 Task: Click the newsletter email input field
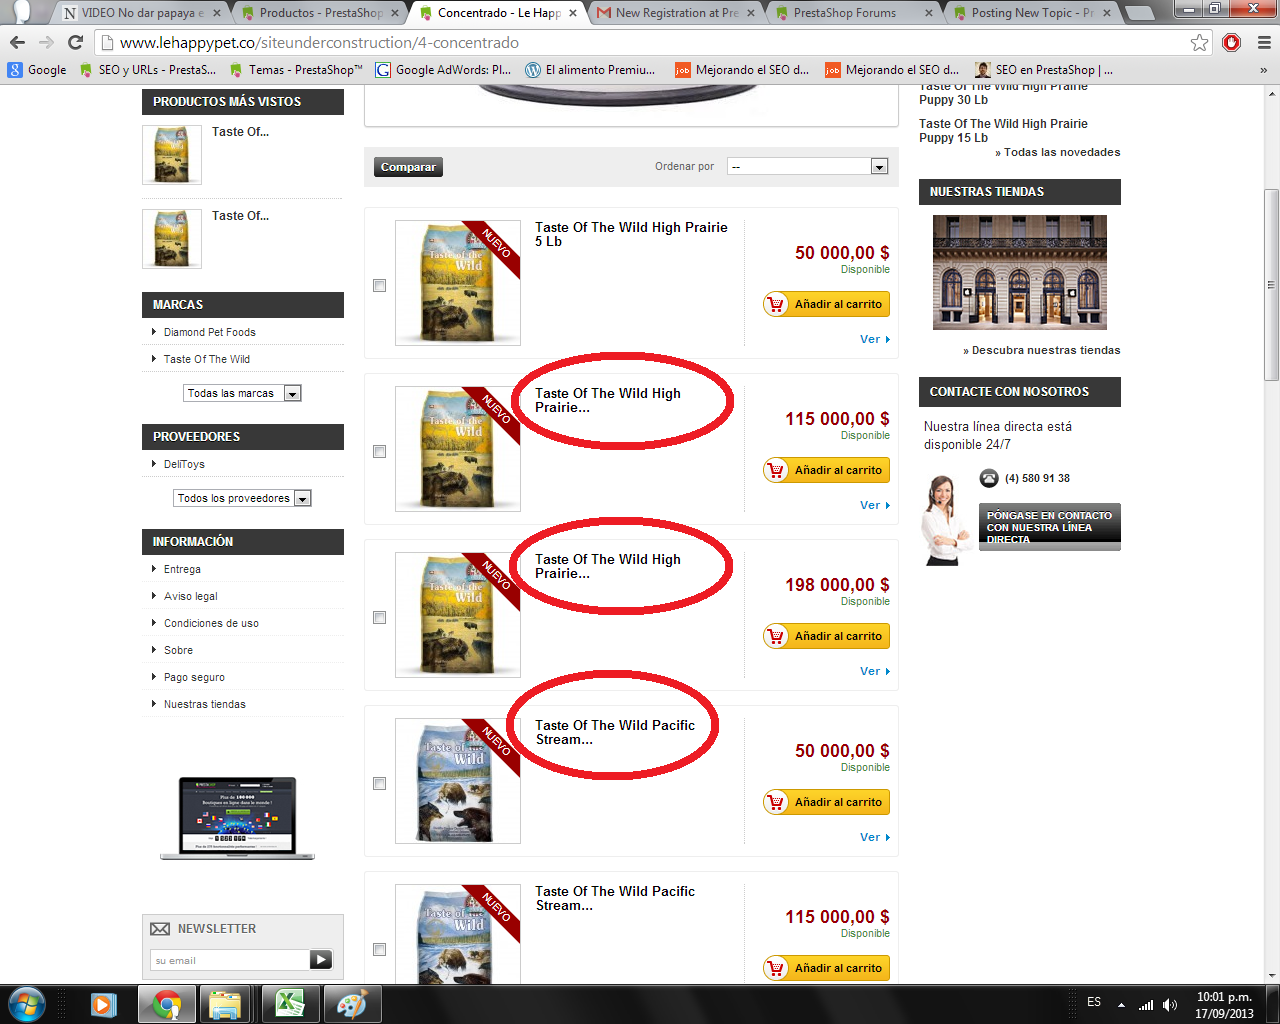point(231,960)
